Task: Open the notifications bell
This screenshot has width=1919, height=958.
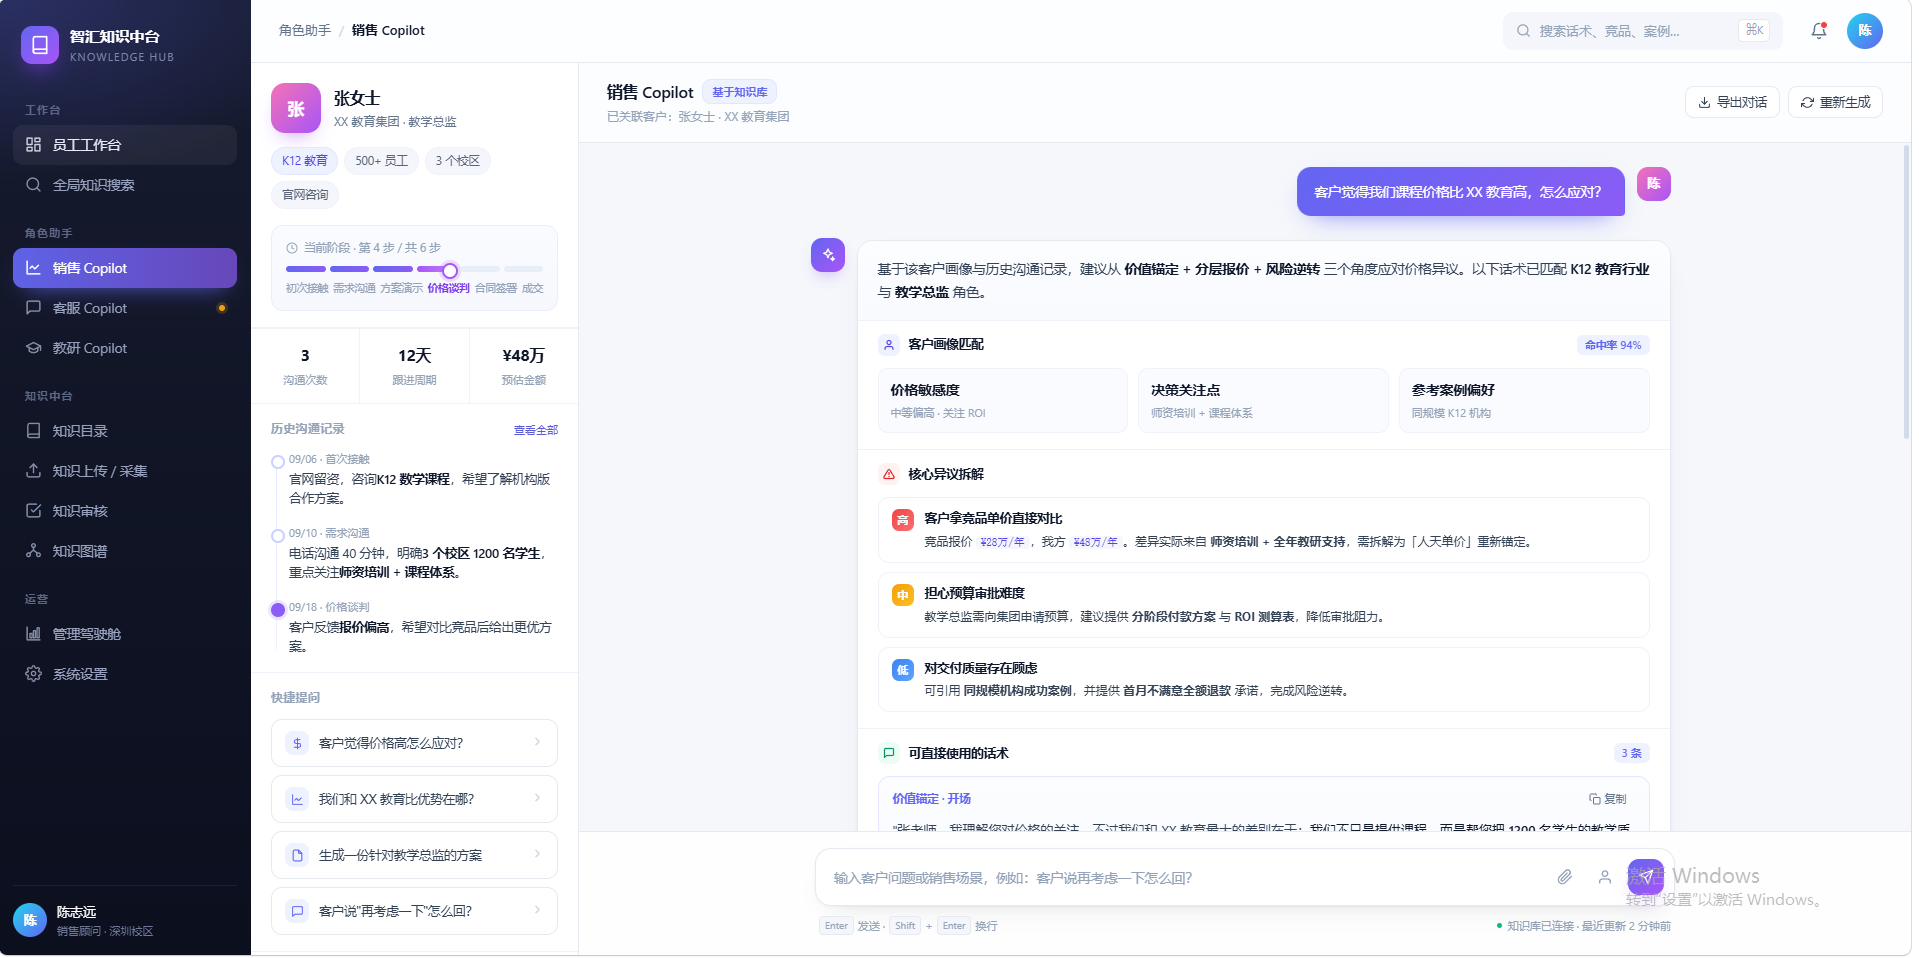Action: point(1818,31)
